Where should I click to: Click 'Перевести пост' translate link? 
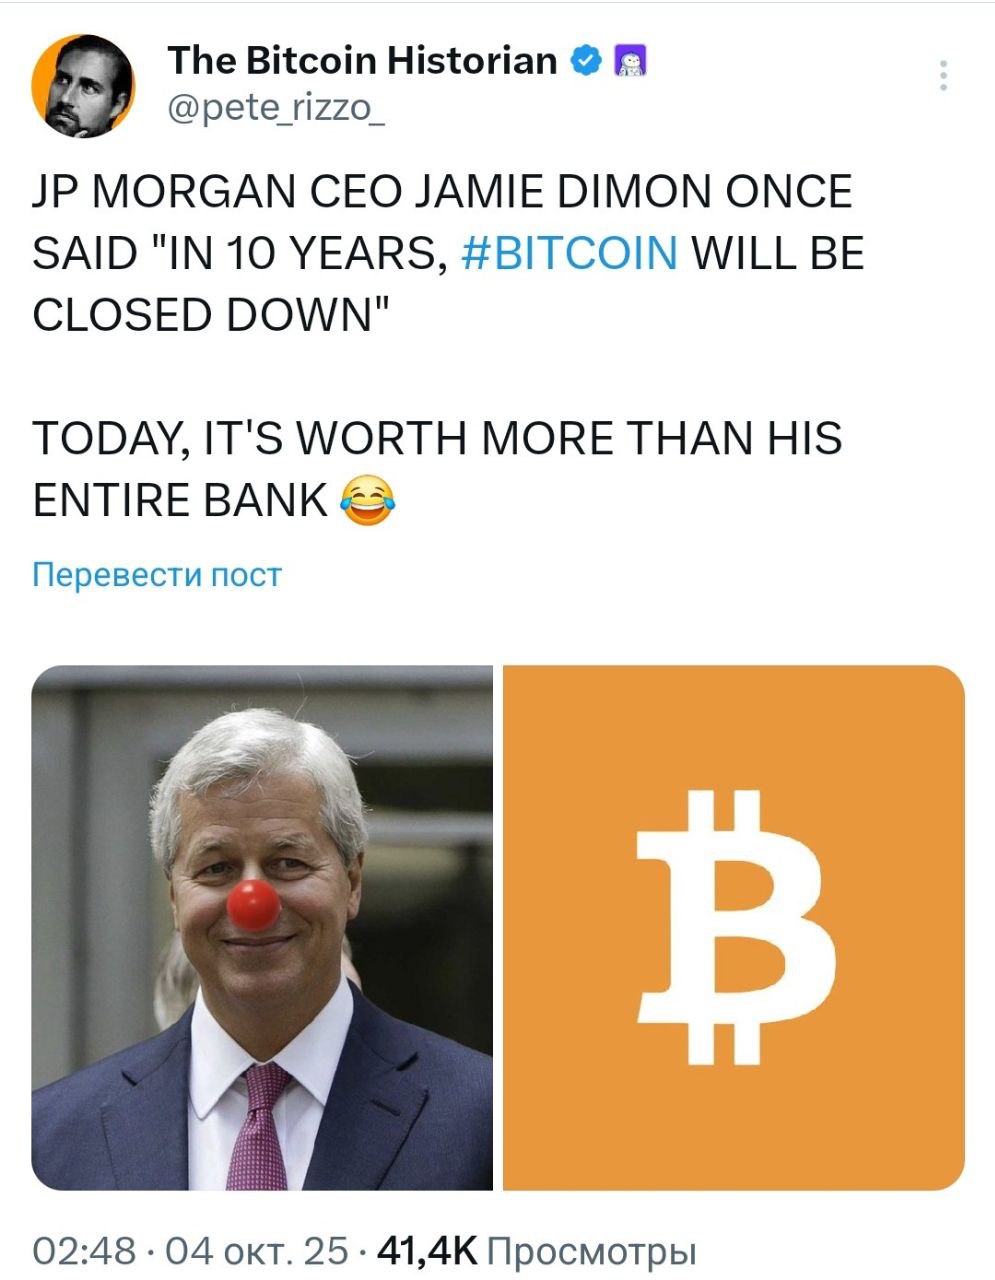[x=157, y=575]
